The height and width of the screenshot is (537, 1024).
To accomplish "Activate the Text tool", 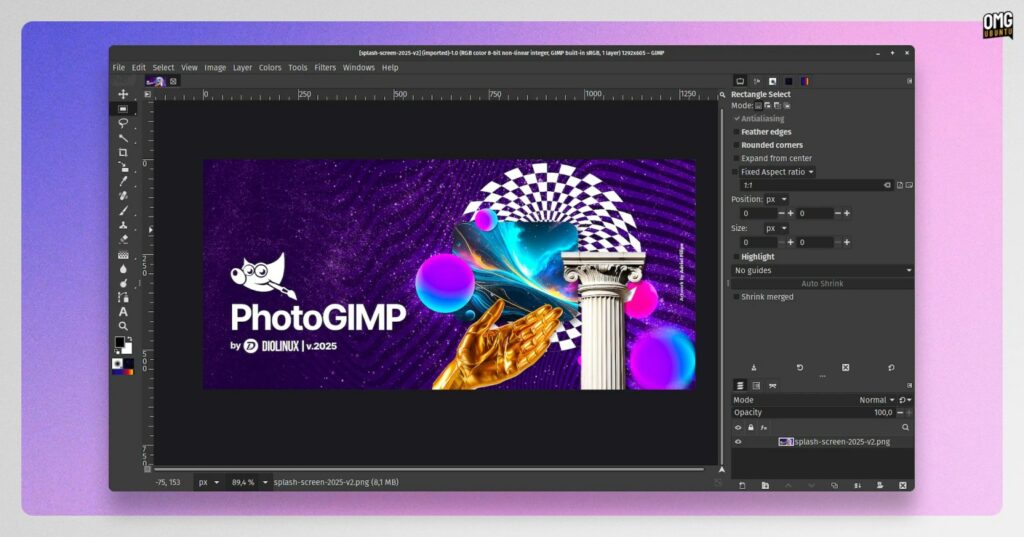I will tap(123, 312).
